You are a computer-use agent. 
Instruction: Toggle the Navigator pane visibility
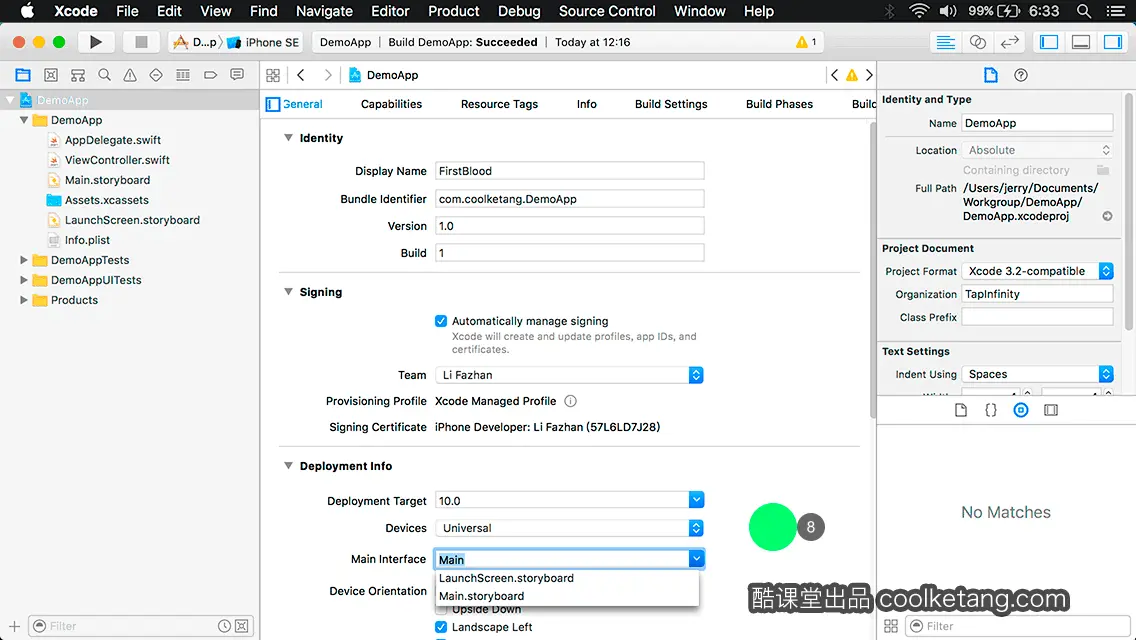1048,42
